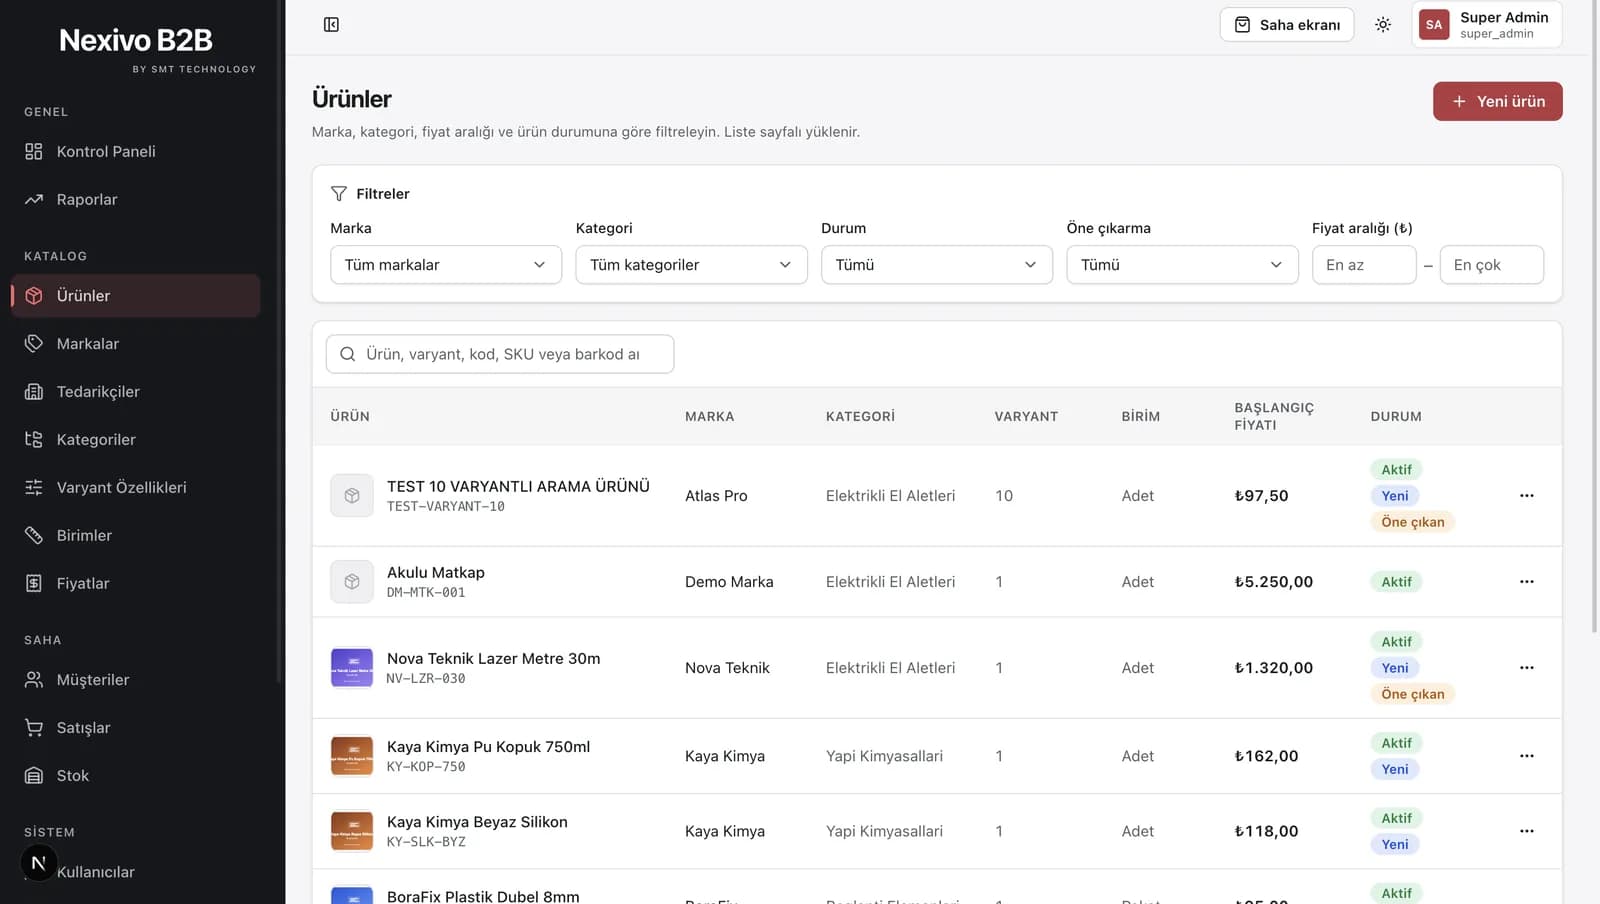Image resolution: width=1600 pixels, height=904 pixels.
Task: Click the Stok warehouse icon
Action: [x=34, y=775]
